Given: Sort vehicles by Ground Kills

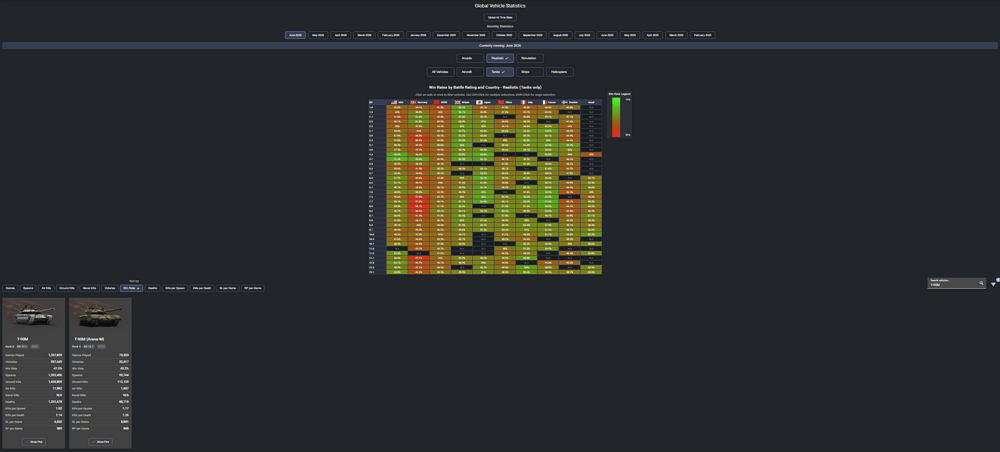Looking at the screenshot, I should pos(68,288).
